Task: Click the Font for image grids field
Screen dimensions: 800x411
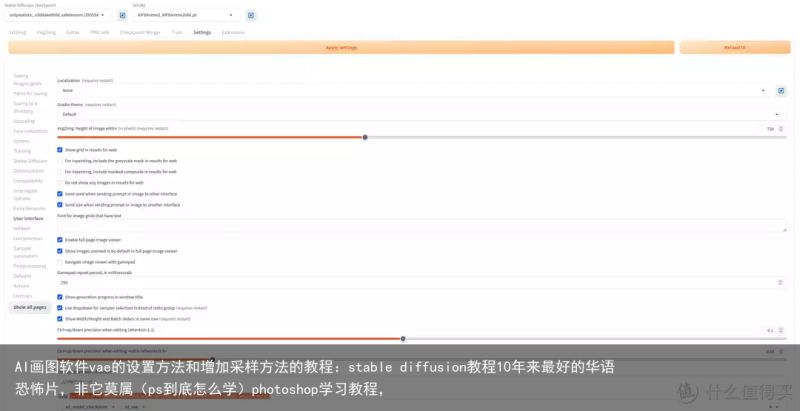Action: 421,226
